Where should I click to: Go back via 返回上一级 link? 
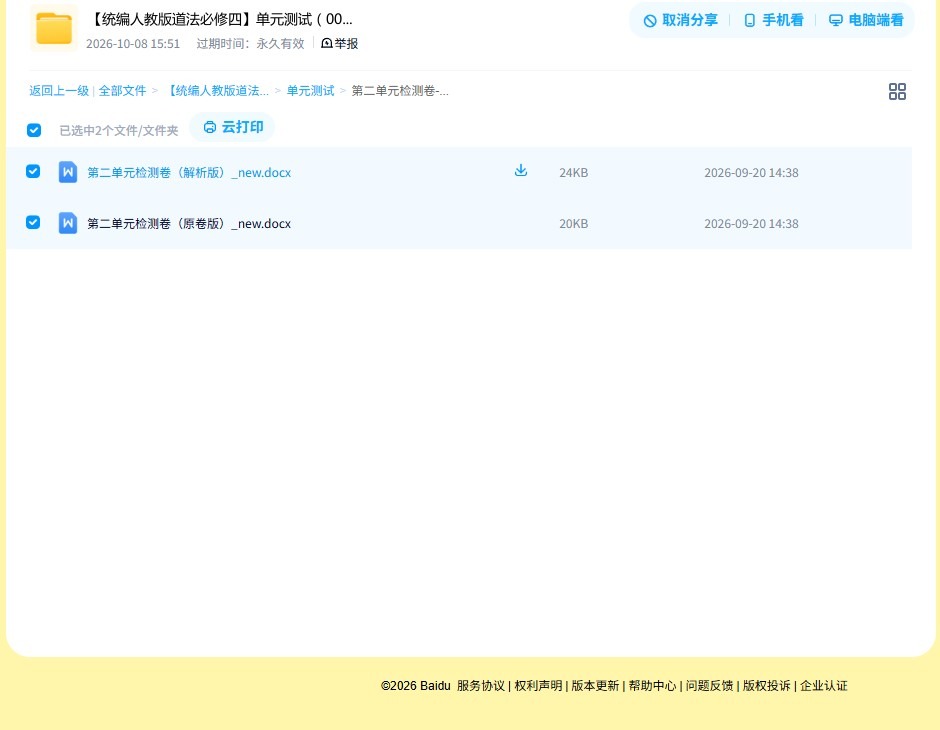point(59,91)
